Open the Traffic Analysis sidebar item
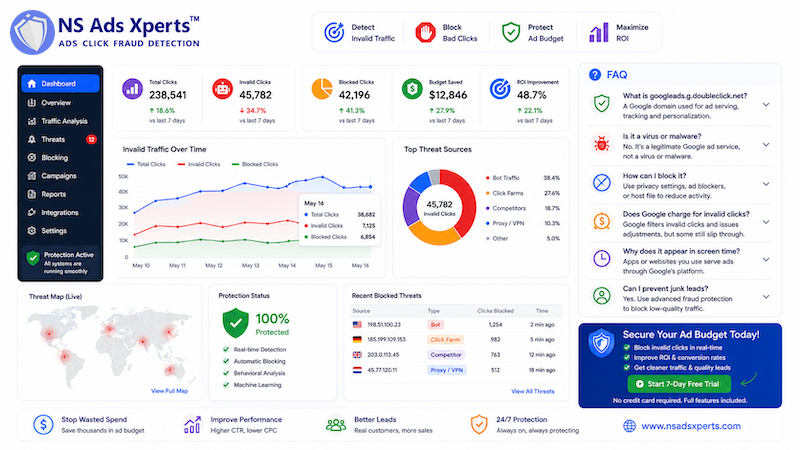The width and height of the screenshot is (800, 450). [60, 121]
